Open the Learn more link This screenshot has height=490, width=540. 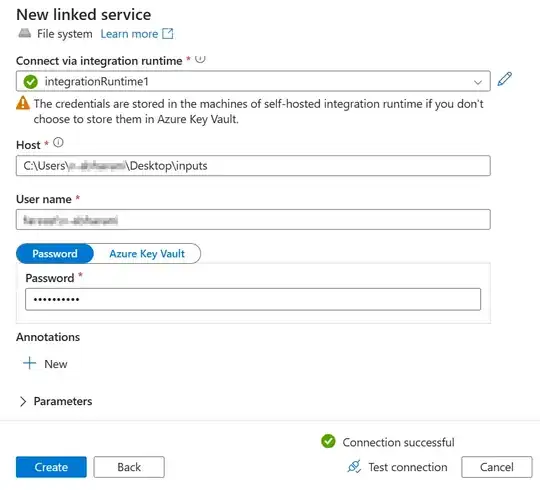[129, 34]
